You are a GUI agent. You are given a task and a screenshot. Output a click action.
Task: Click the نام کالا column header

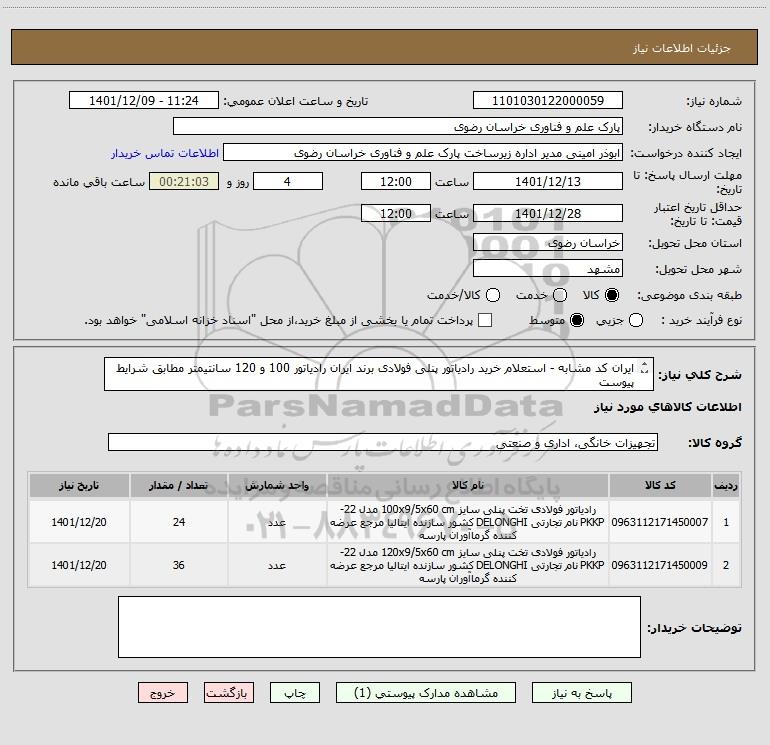[468, 485]
